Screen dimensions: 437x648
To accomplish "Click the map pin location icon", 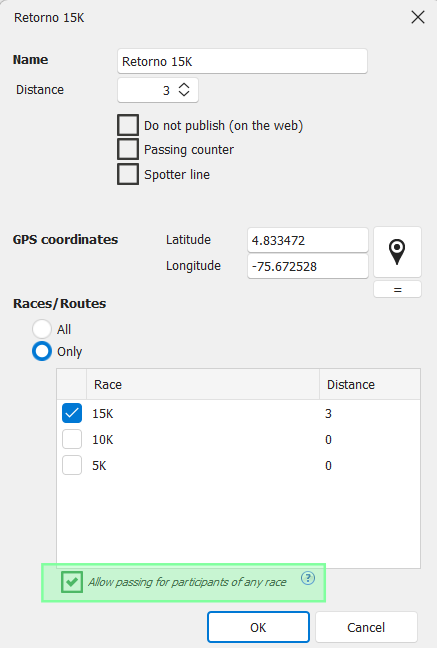I will coord(397,252).
